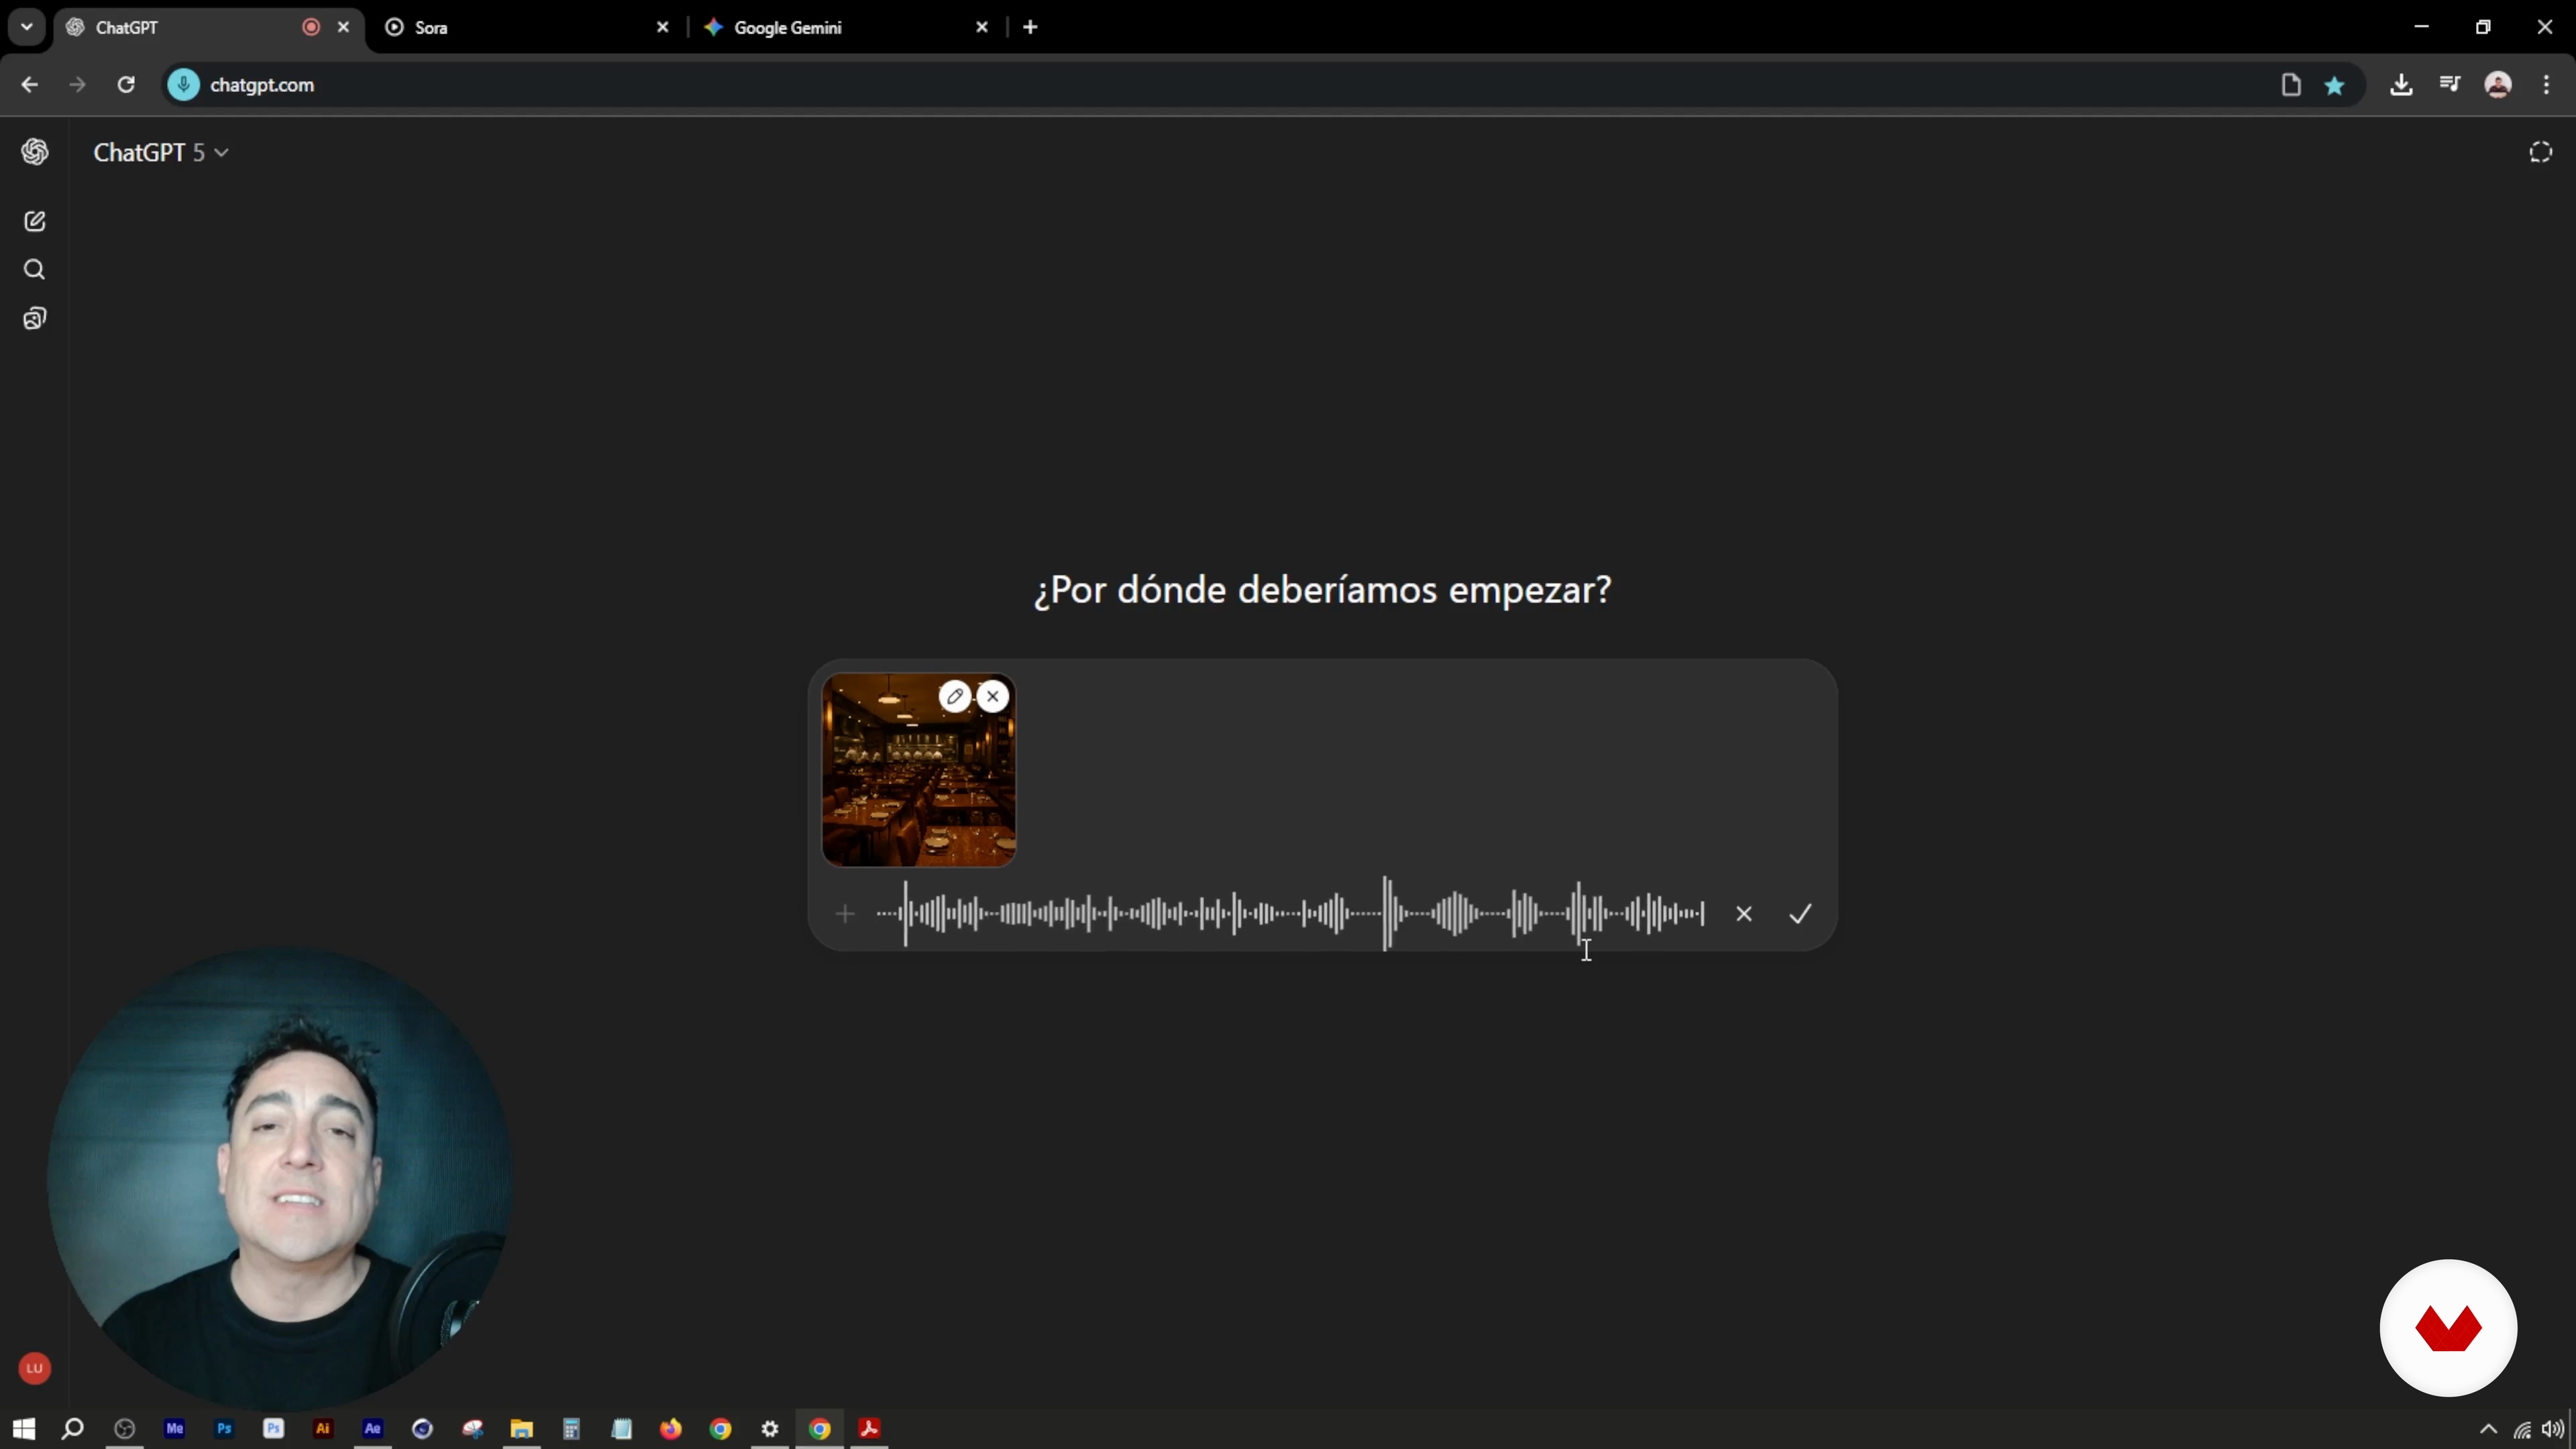Cancel the voice recording

pos(1744,914)
